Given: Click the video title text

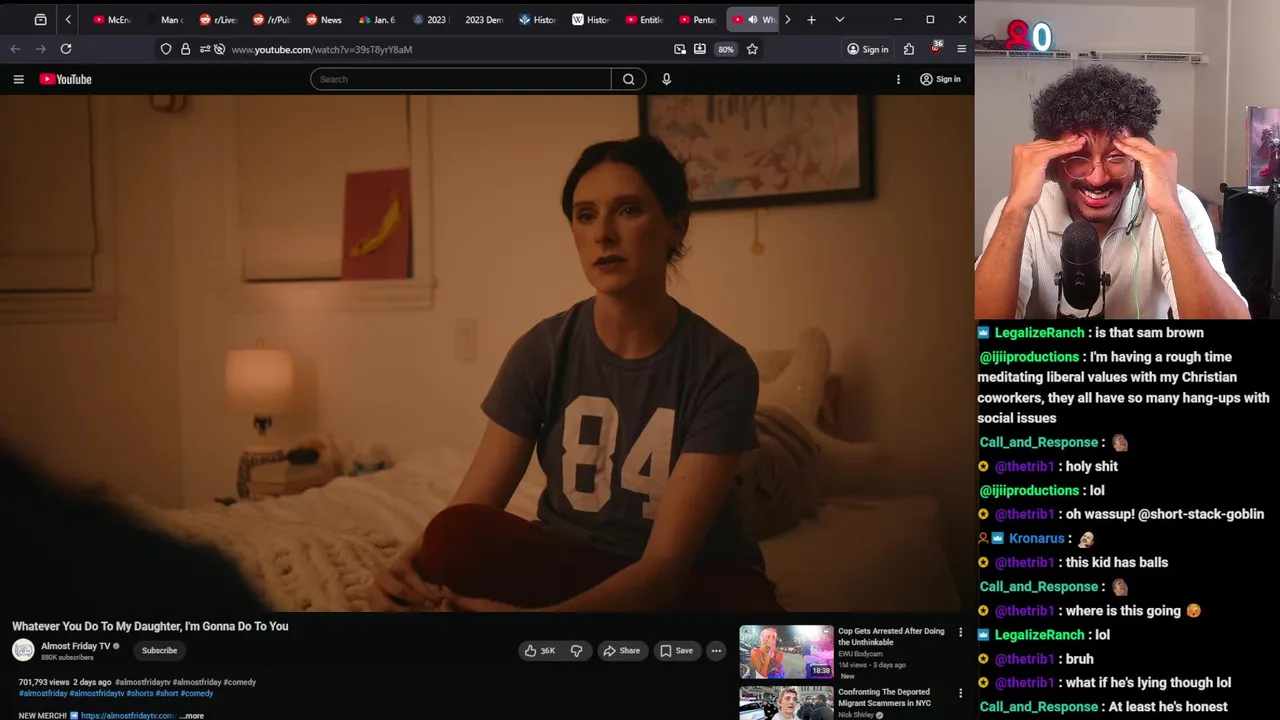Looking at the screenshot, I should [x=150, y=626].
